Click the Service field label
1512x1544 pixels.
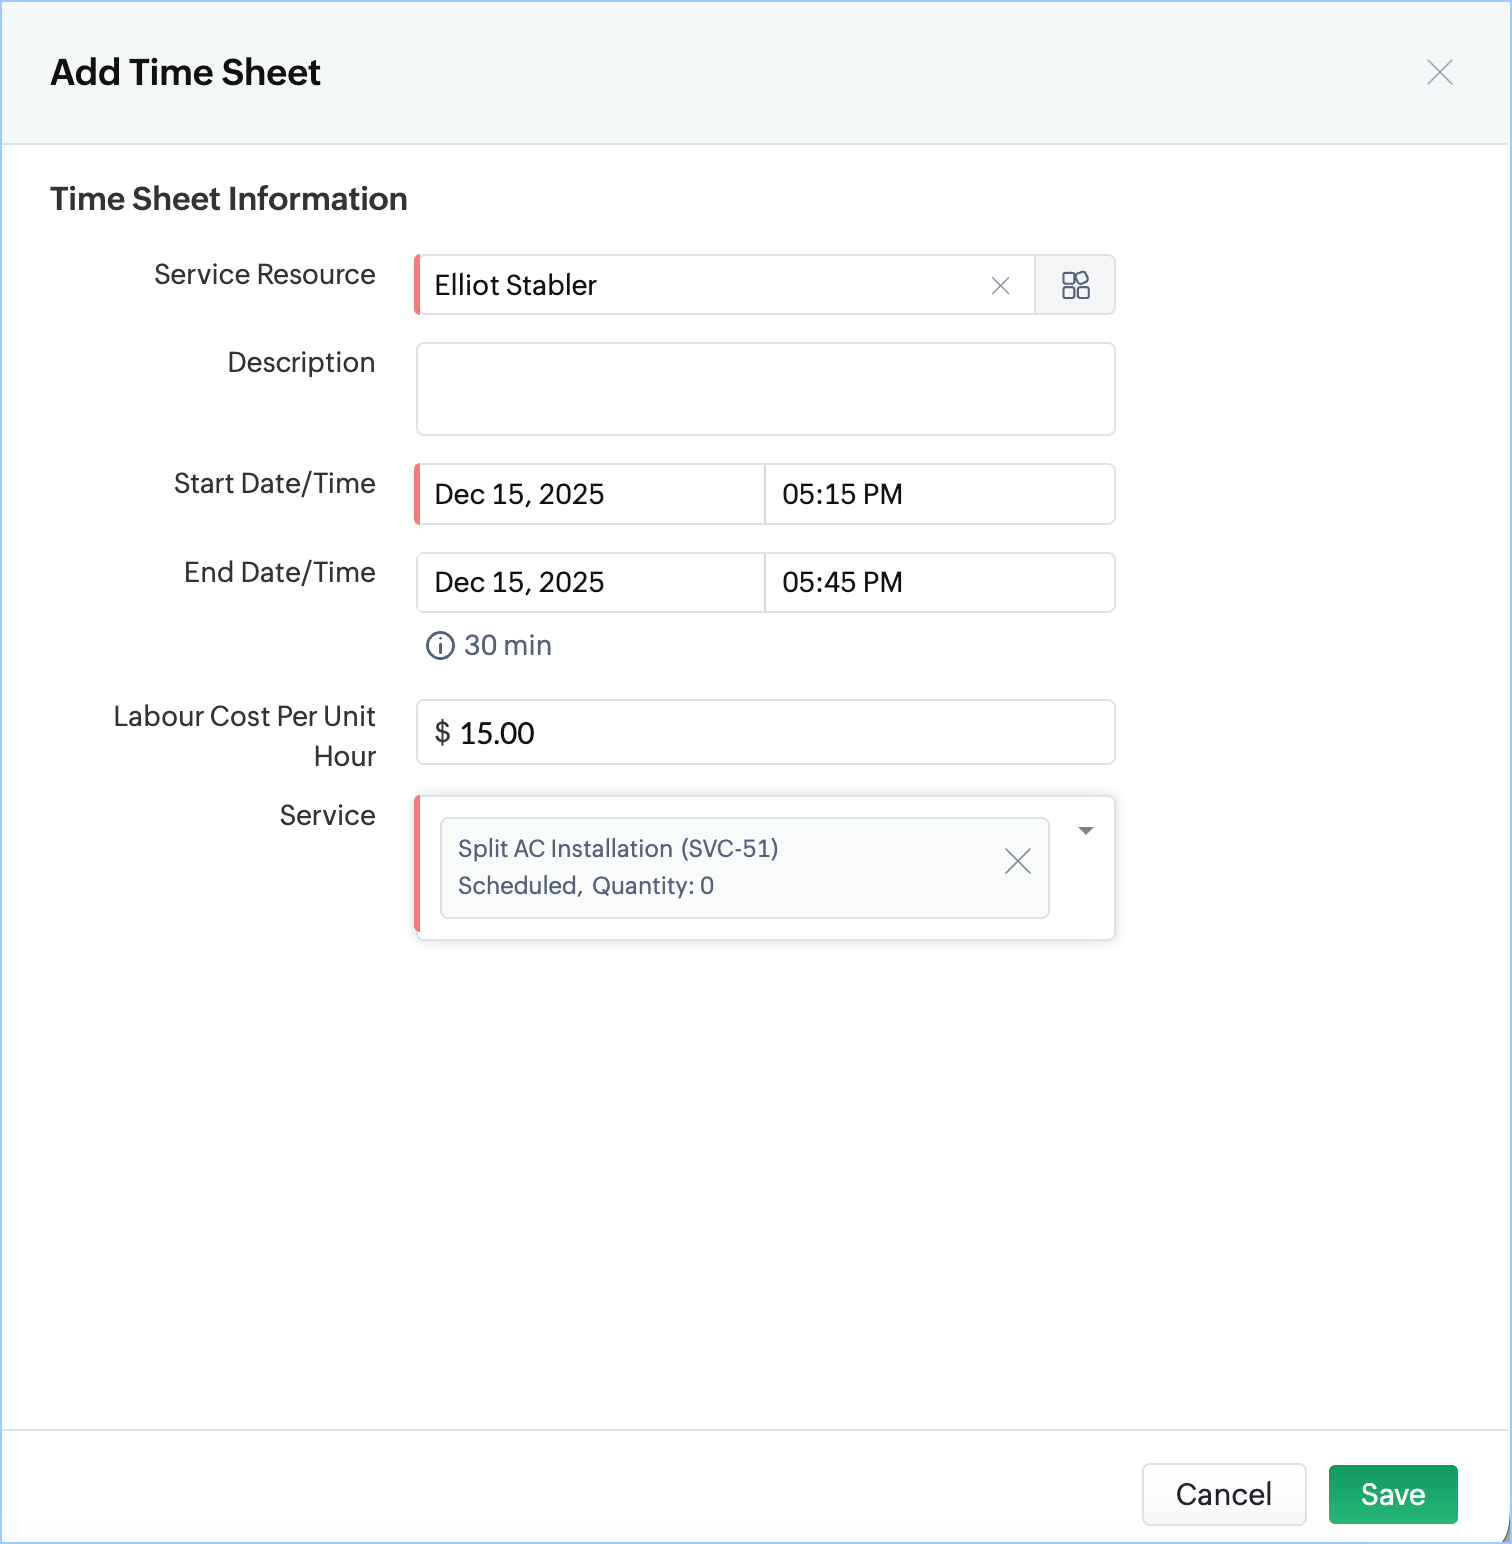click(x=327, y=816)
